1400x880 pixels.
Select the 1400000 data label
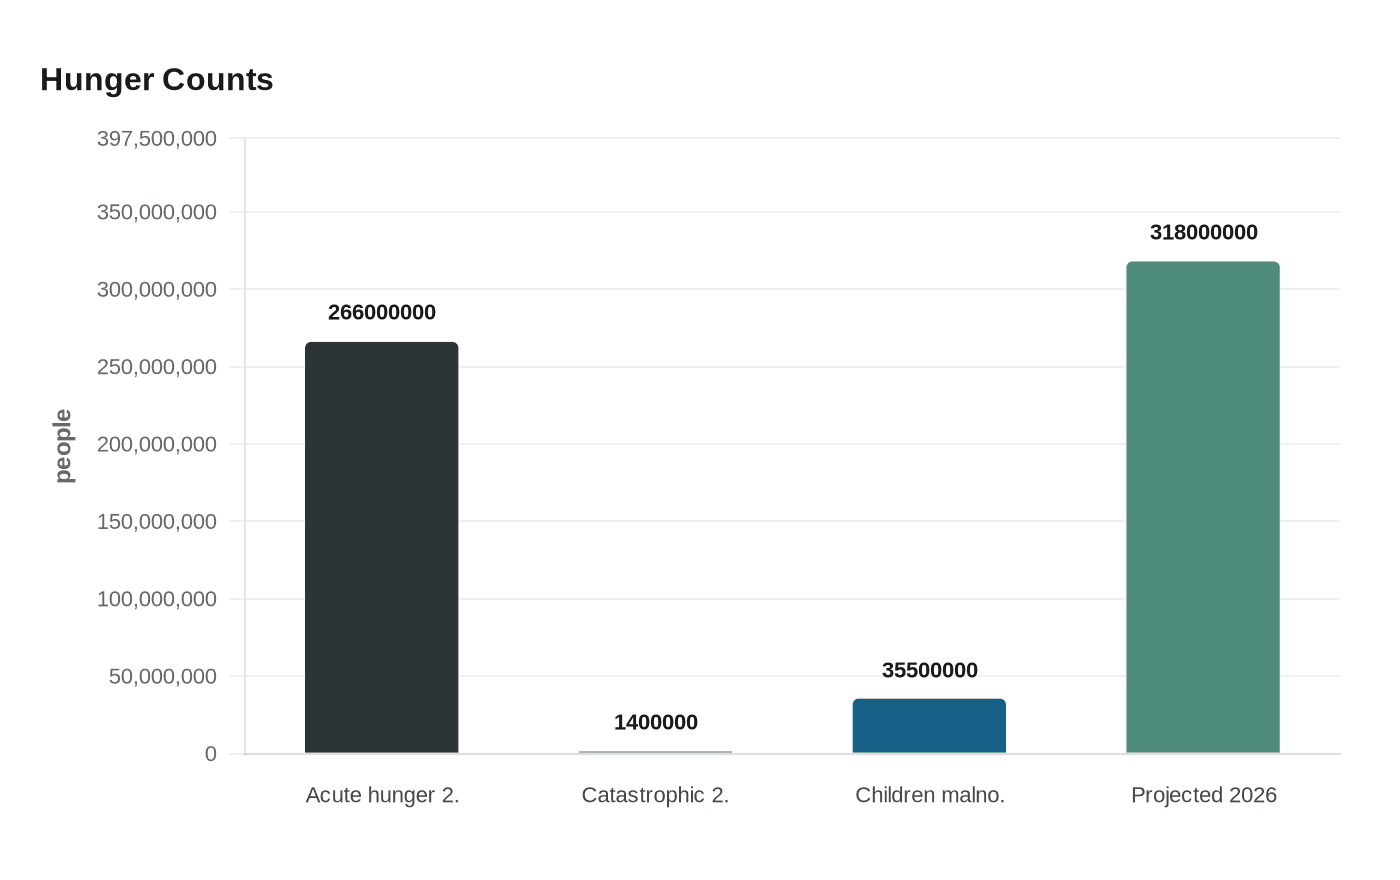tap(656, 723)
